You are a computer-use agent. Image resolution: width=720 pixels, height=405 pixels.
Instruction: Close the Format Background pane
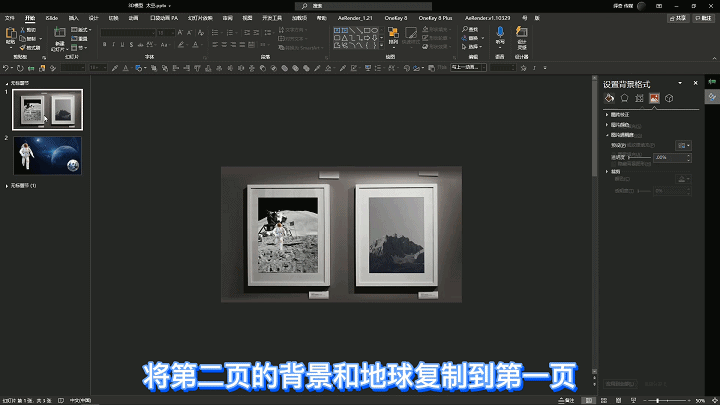coord(695,83)
